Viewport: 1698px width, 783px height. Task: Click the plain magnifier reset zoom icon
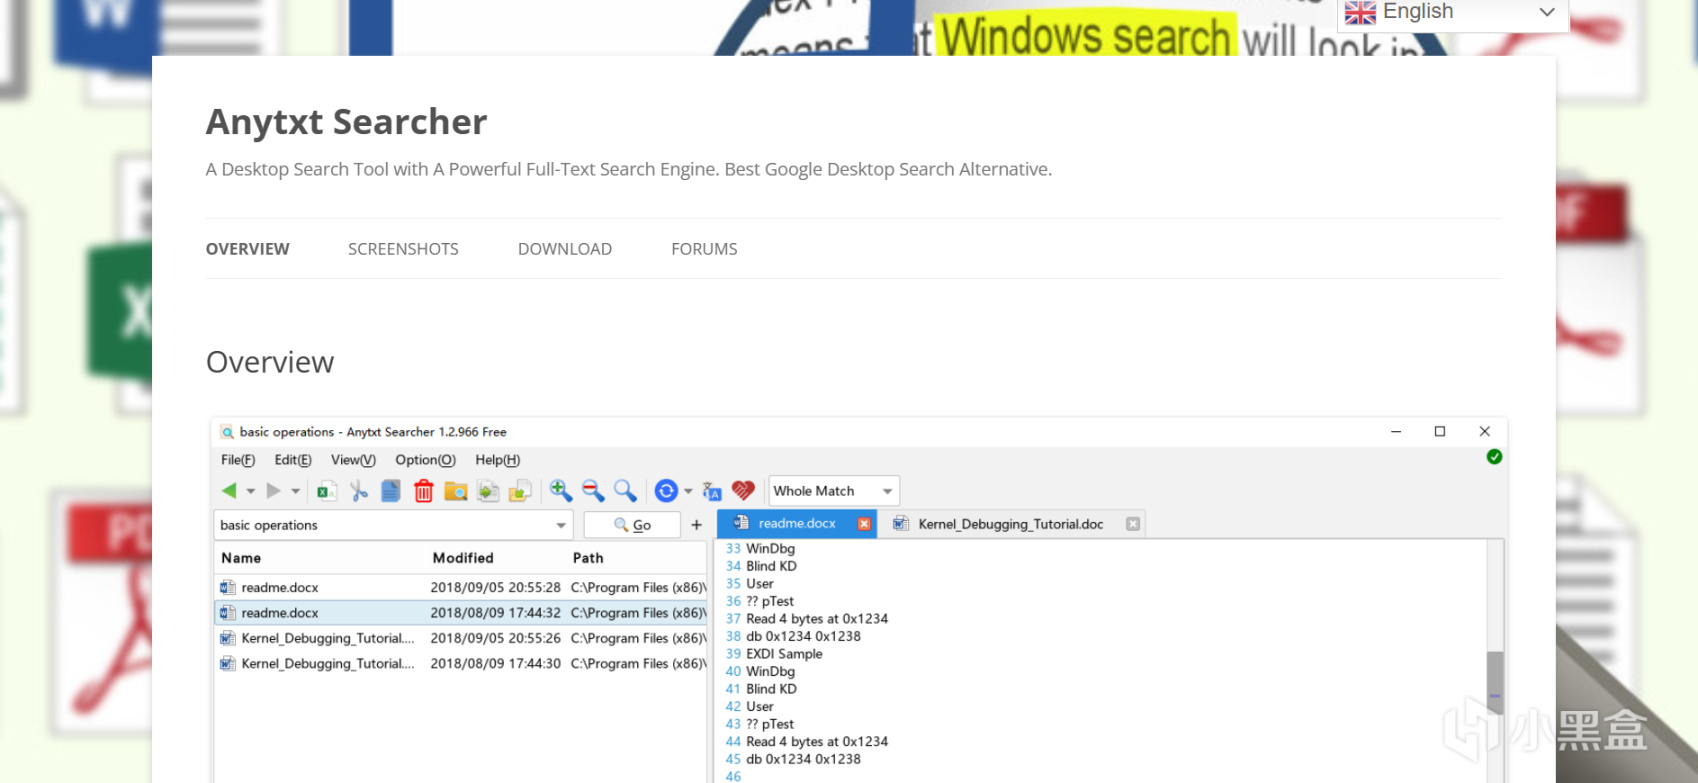tap(625, 490)
